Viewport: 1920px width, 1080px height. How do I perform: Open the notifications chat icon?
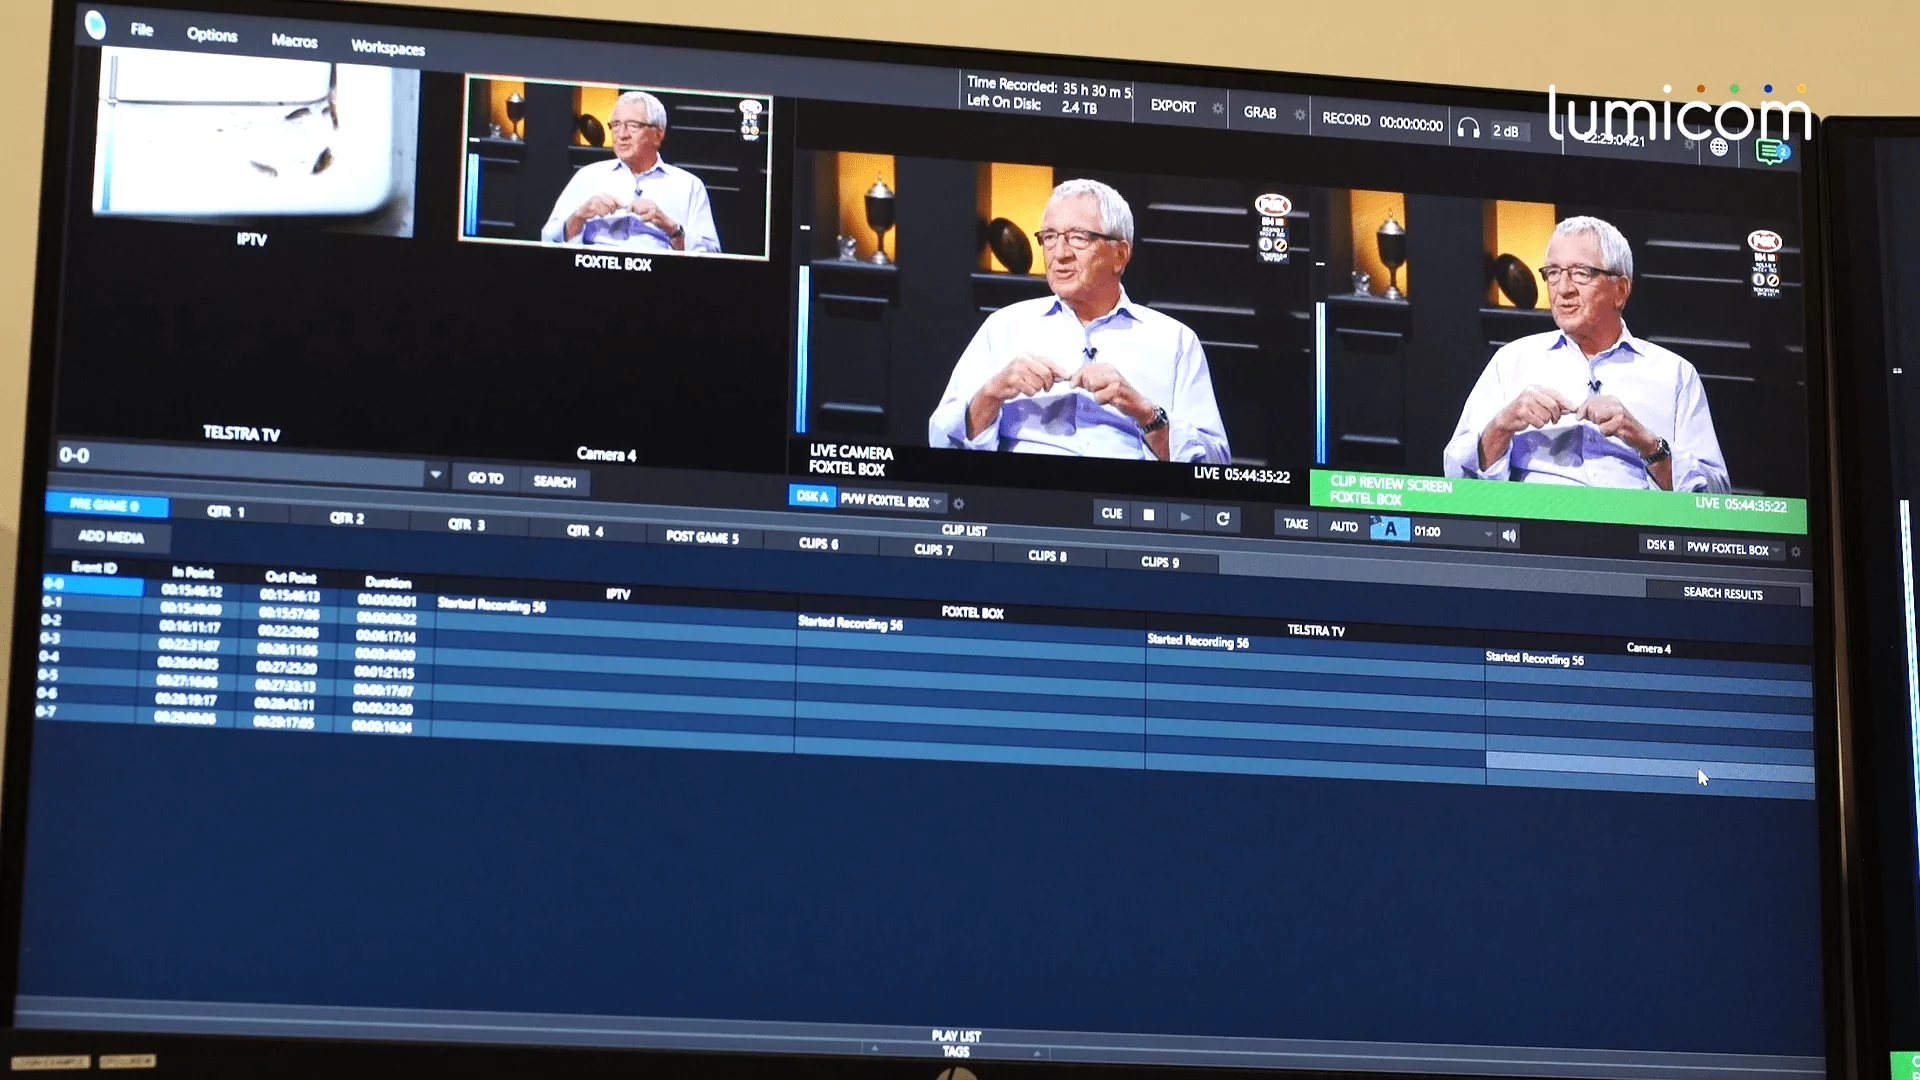point(1771,152)
